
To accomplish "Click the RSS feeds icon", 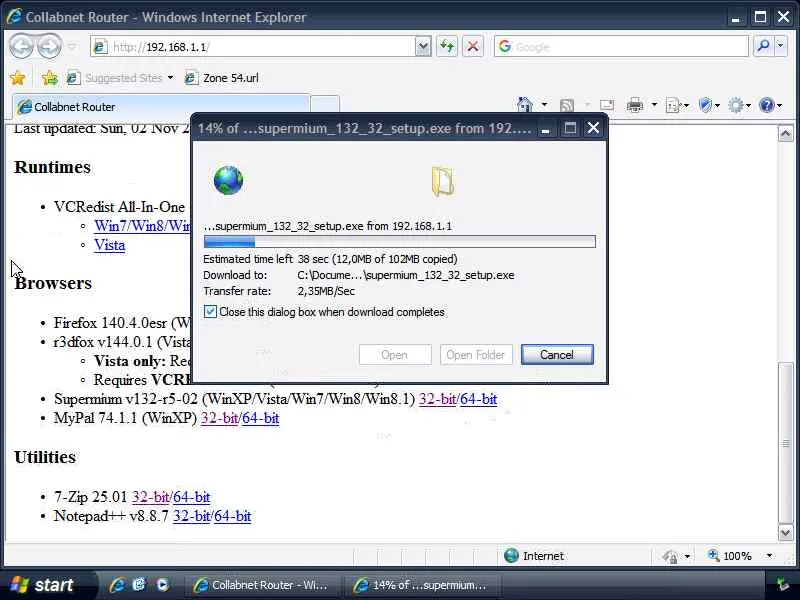I will click(567, 106).
